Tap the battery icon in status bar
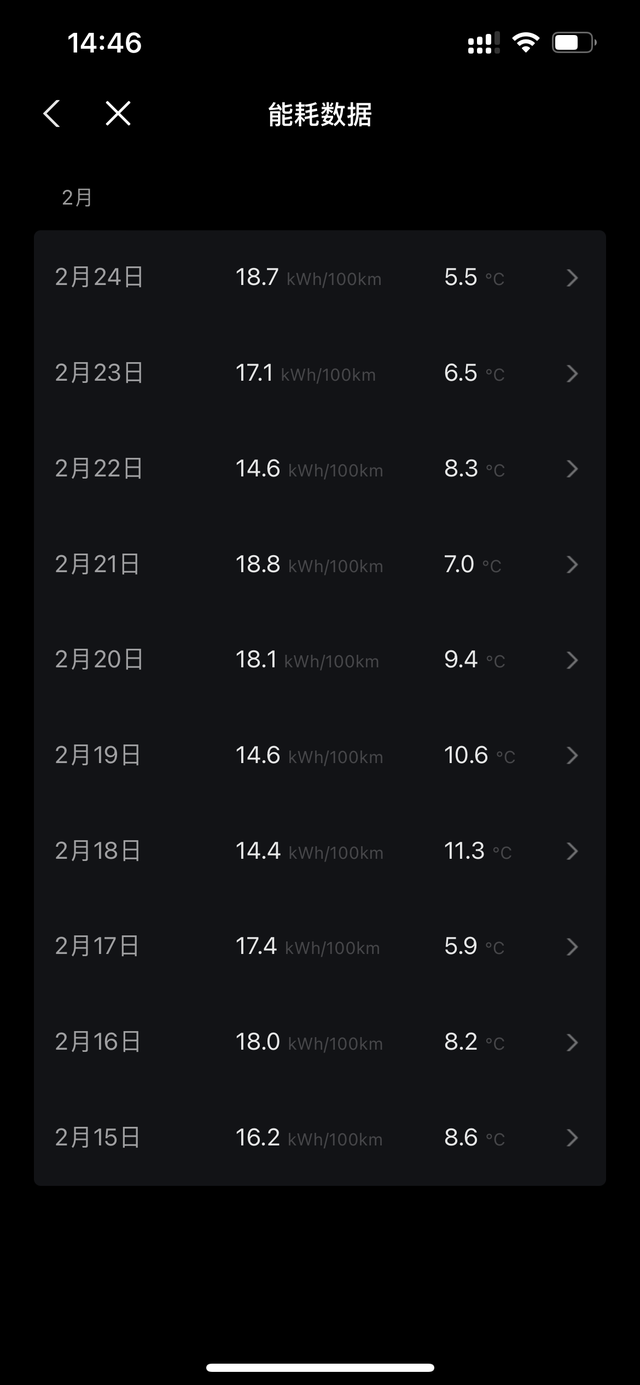640x1385 pixels. [574, 42]
